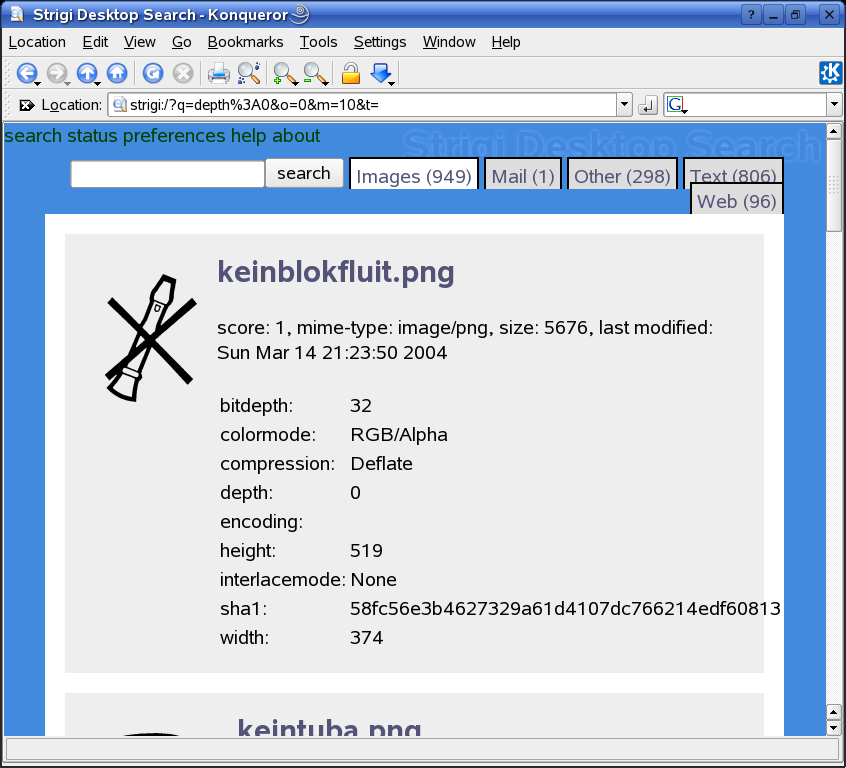This screenshot has height=768, width=846.
Task: Click the vertical scrollbar up arrow
Action: [834, 131]
